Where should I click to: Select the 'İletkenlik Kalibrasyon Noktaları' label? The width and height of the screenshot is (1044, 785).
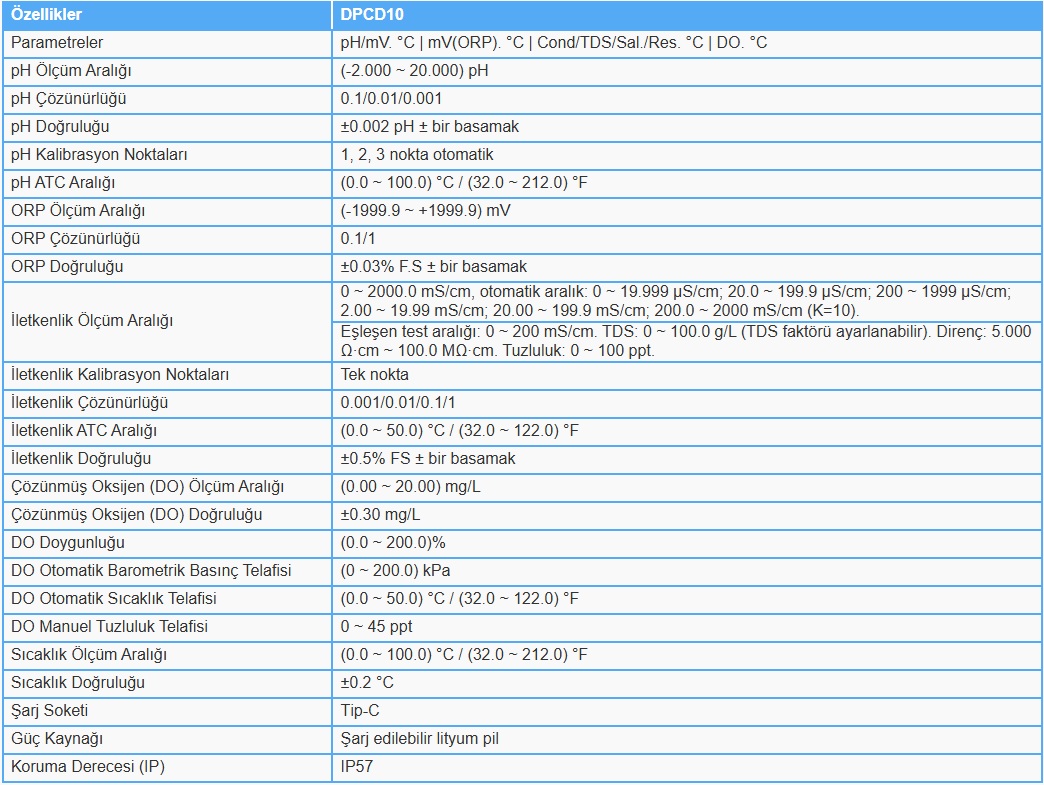coord(120,374)
